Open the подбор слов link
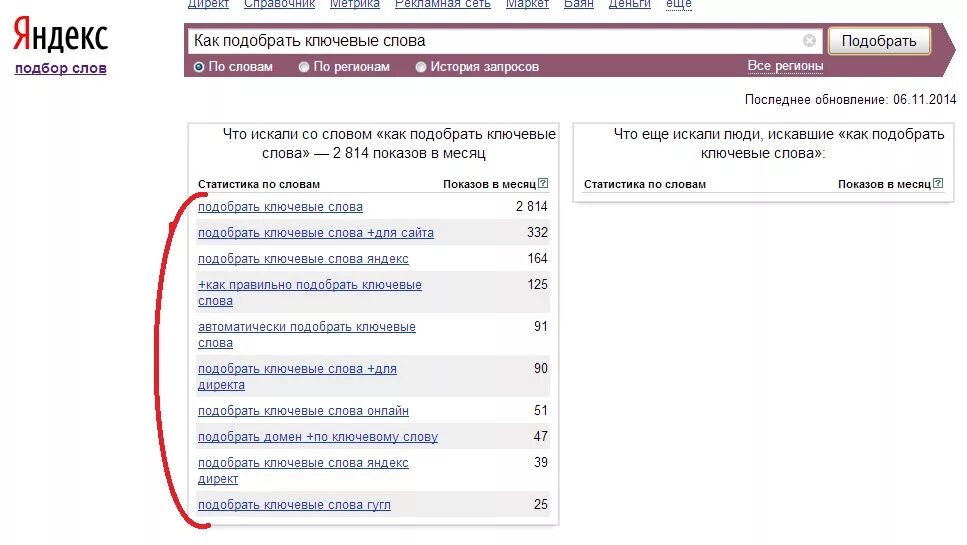967x545 pixels. tap(60, 68)
